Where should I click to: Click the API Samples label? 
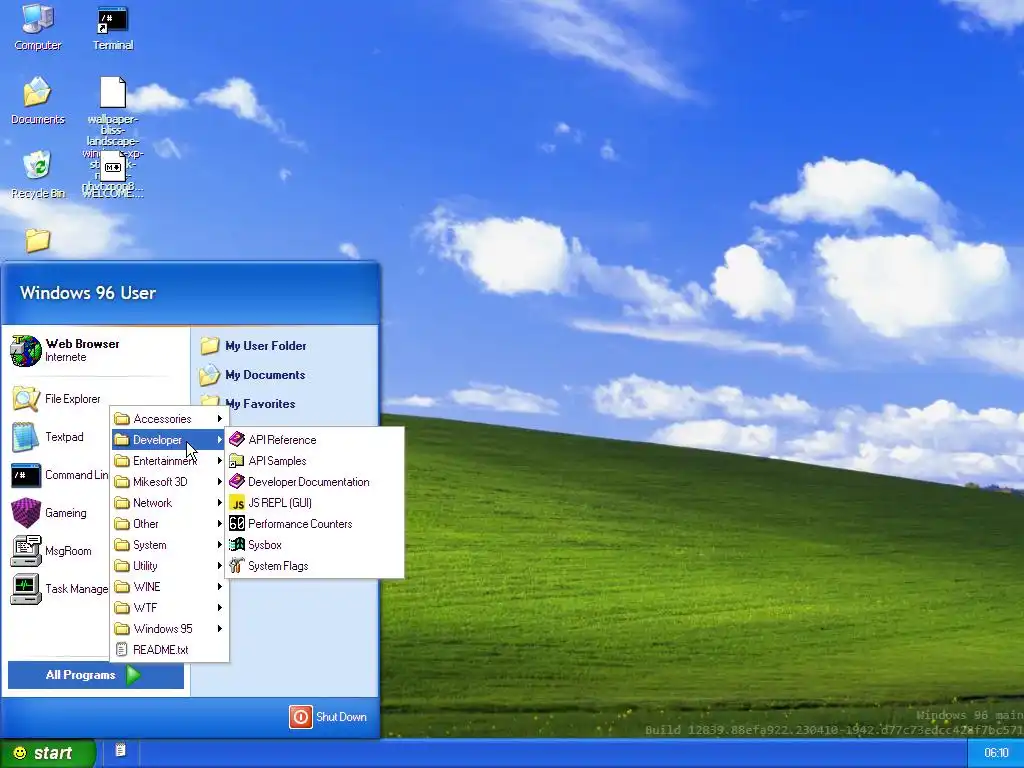(277, 460)
